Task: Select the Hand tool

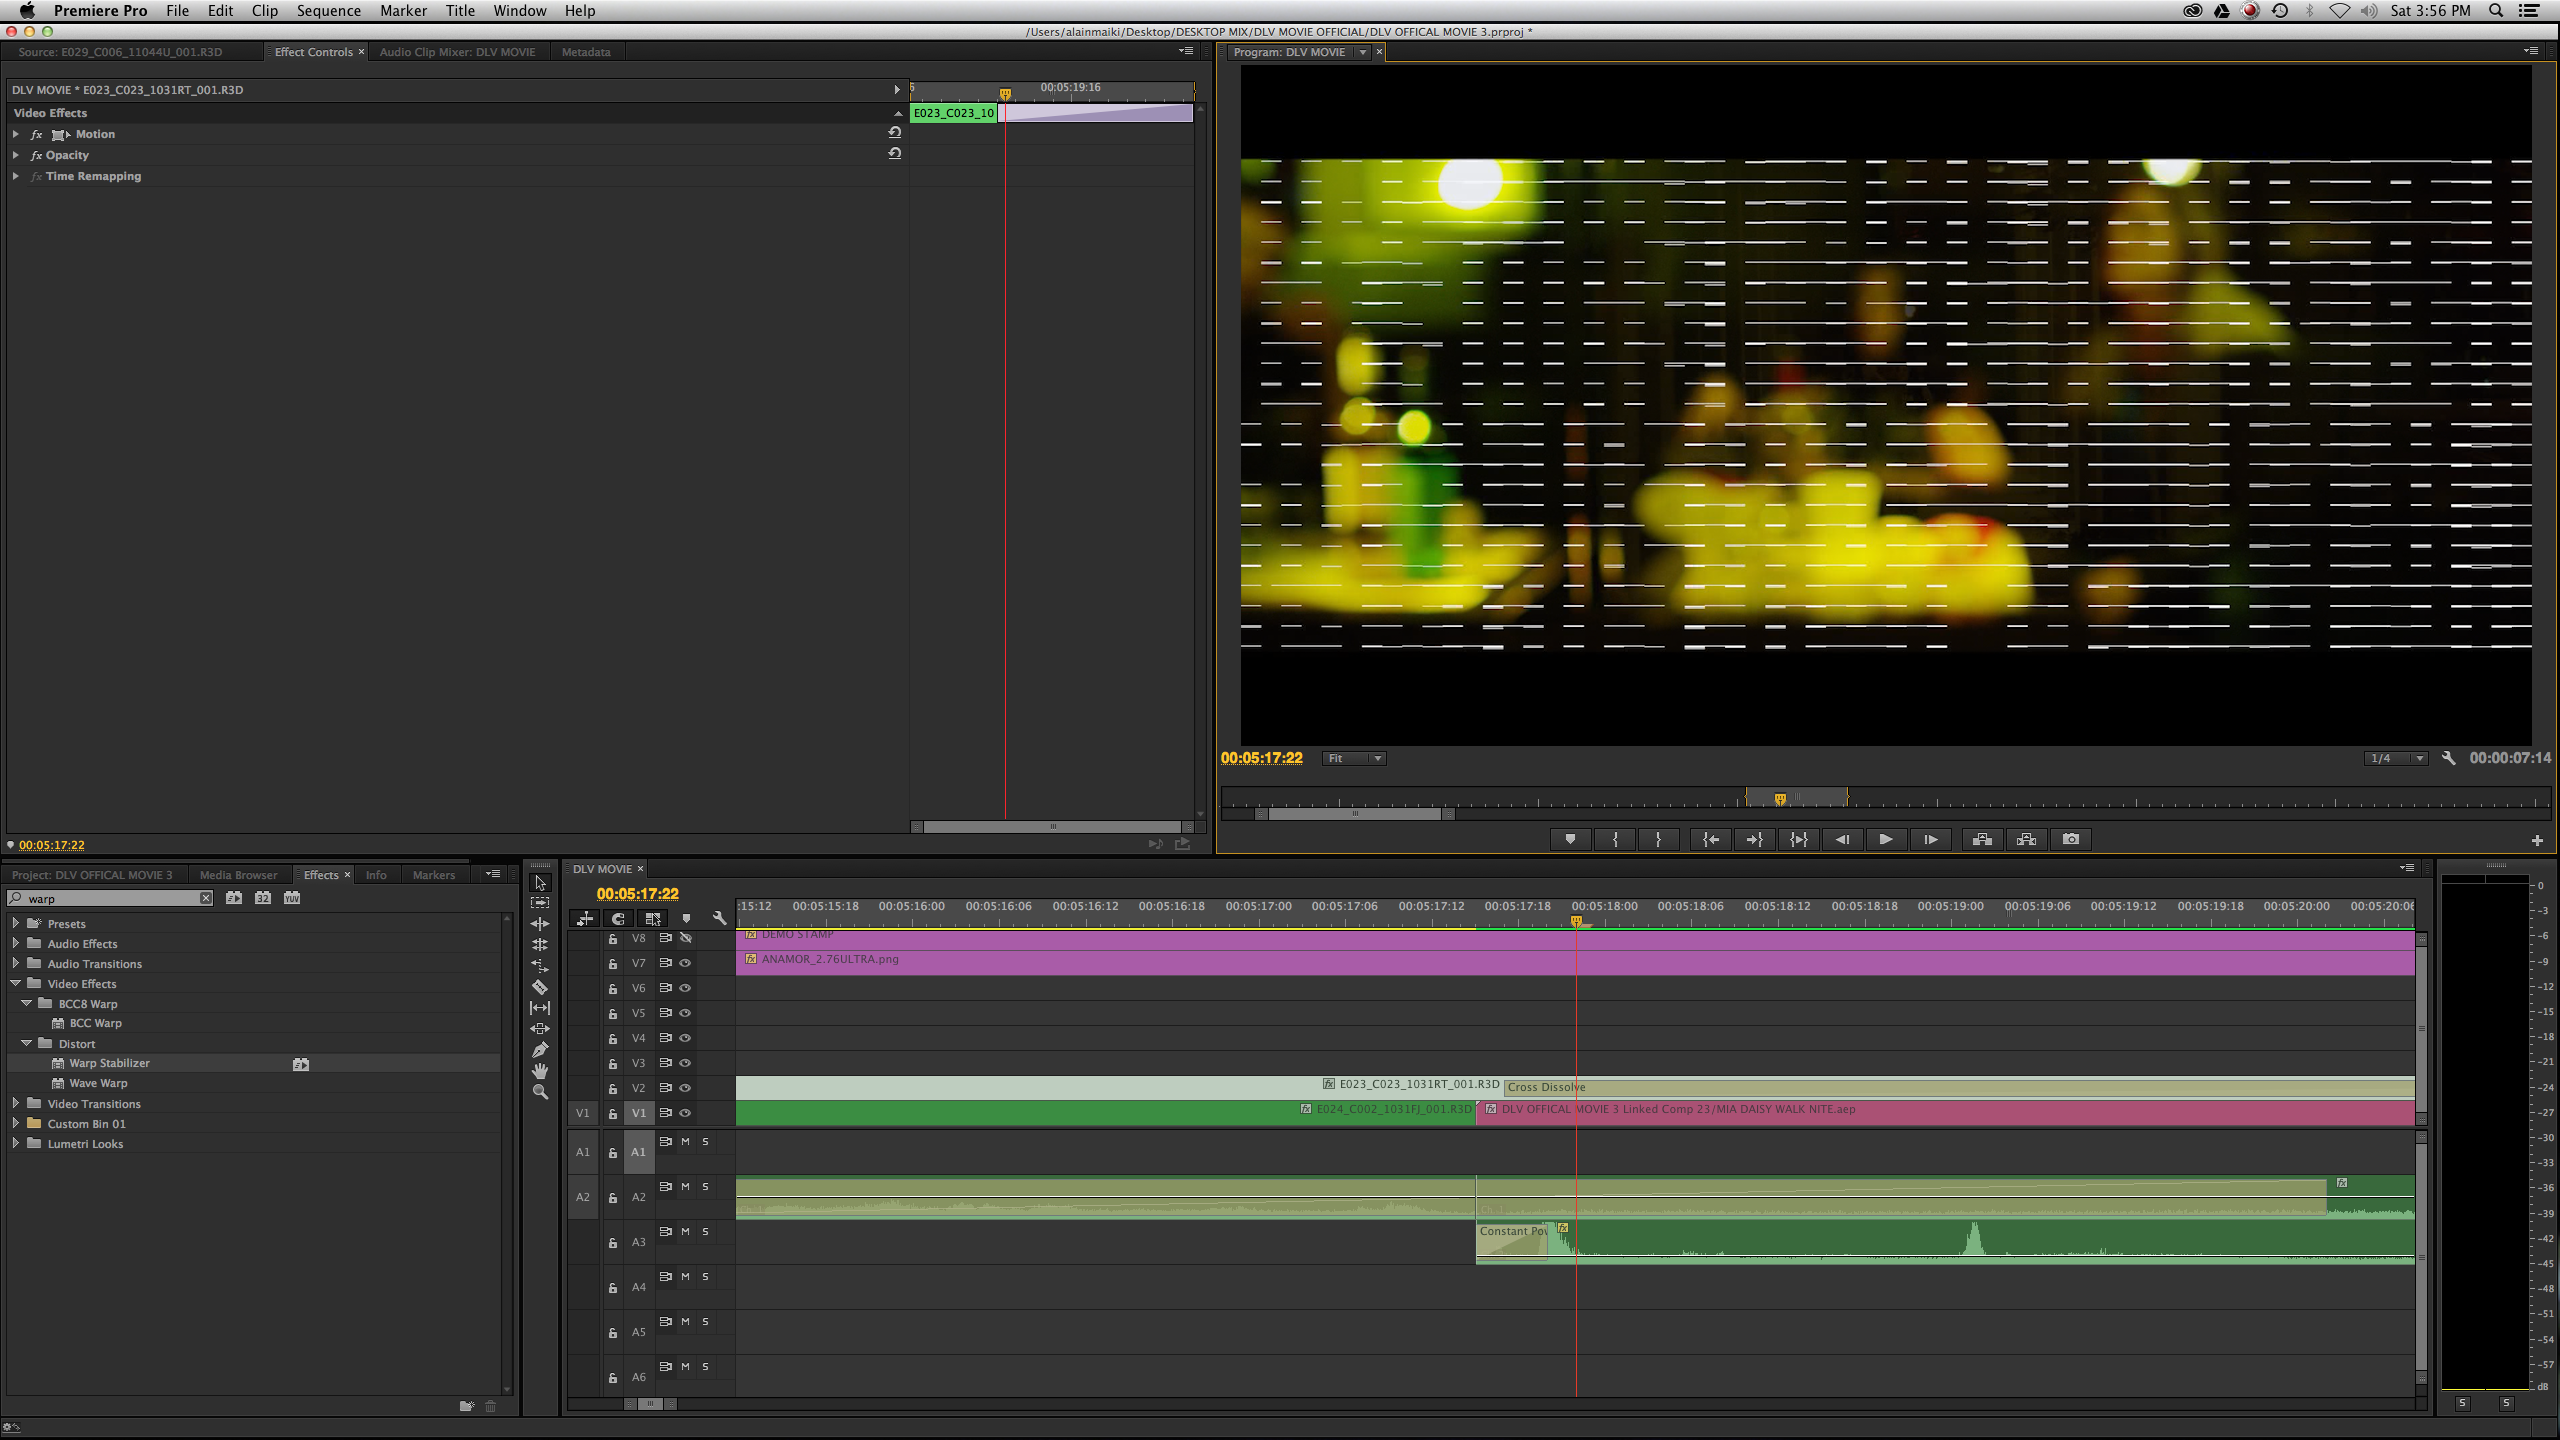Action: point(540,1071)
